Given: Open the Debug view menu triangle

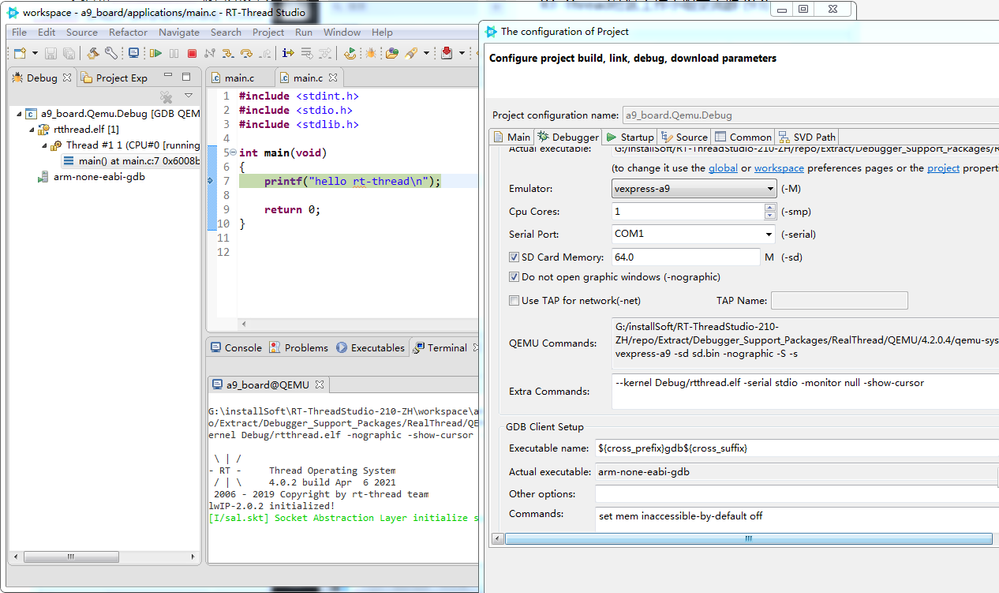Looking at the screenshot, I should 189,96.
